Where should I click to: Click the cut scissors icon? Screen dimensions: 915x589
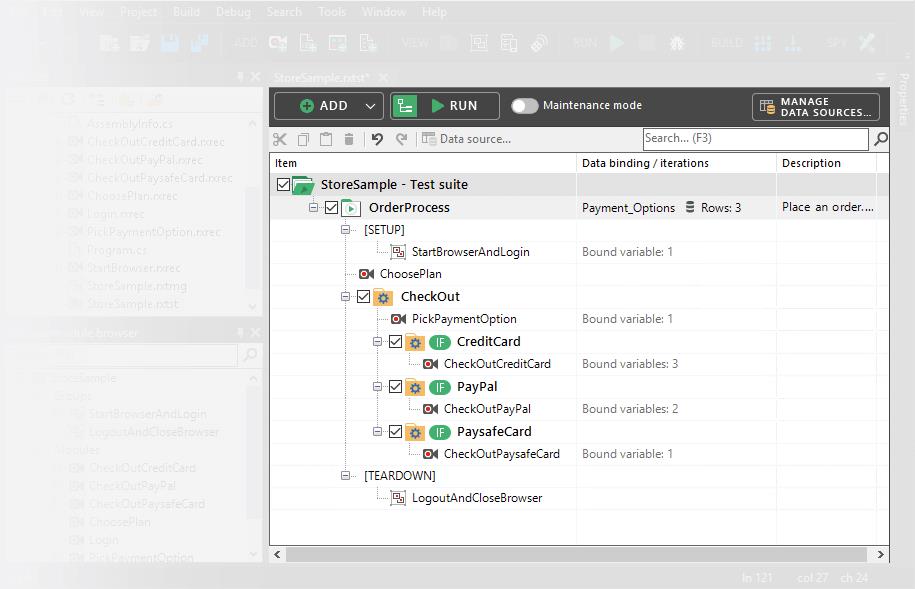pyautogui.click(x=280, y=139)
